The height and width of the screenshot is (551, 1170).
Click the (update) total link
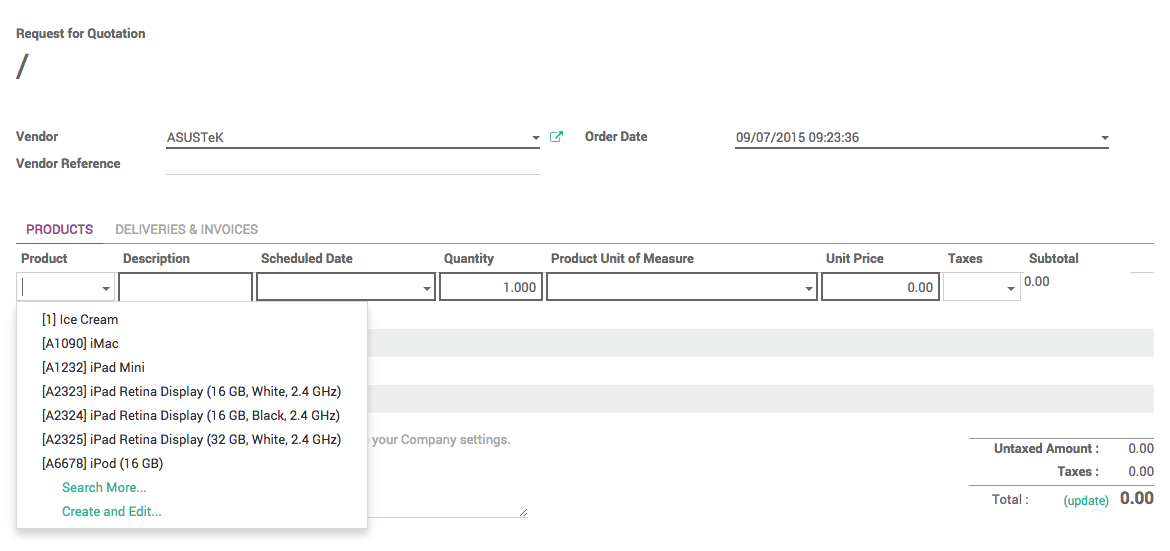(x=1085, y=500)
